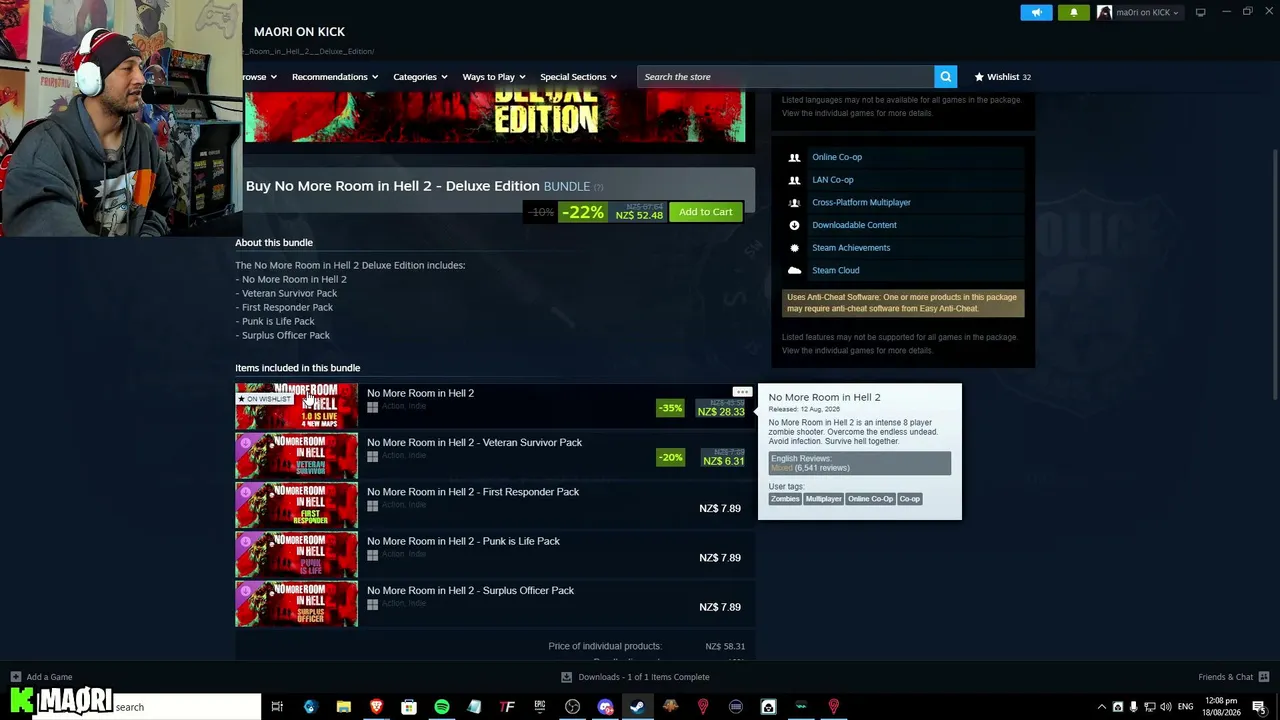Open the First Responder Pack thumbnail

(x=296, y=505)
